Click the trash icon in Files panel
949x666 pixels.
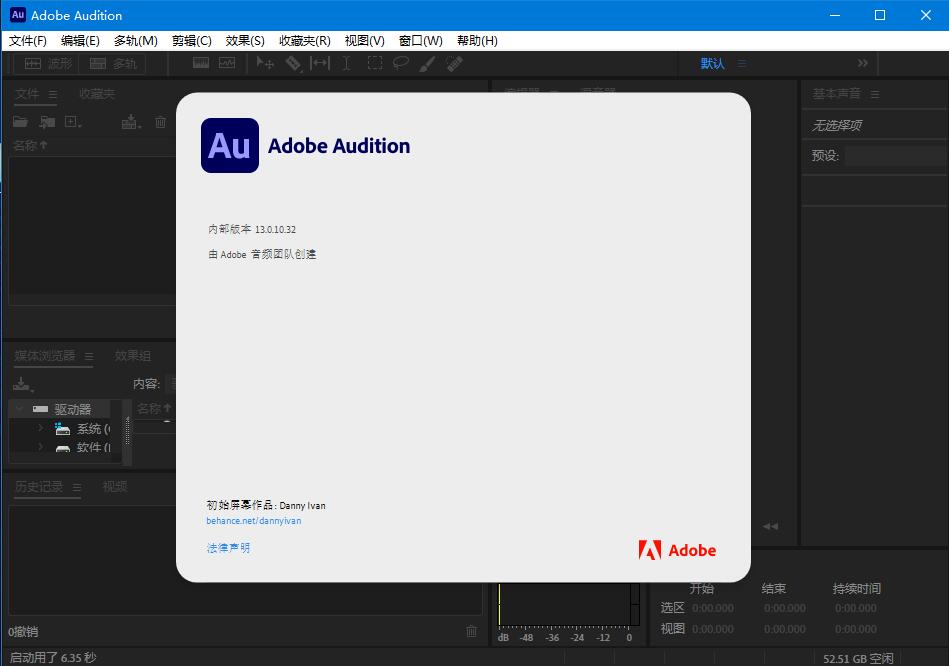[x=160, y=122]
